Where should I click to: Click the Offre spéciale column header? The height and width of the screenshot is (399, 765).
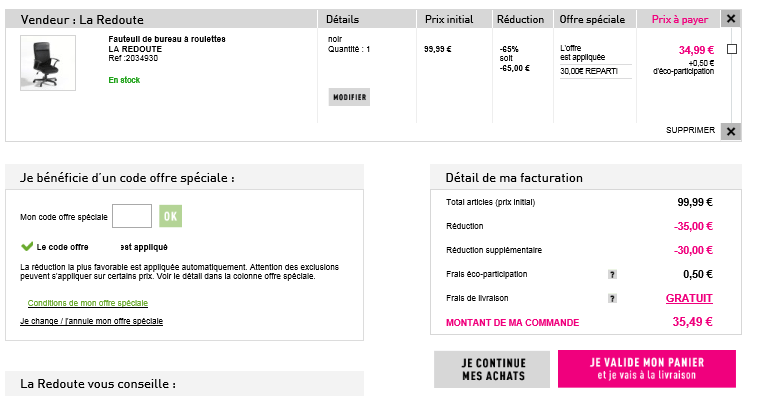pos(592,20)
